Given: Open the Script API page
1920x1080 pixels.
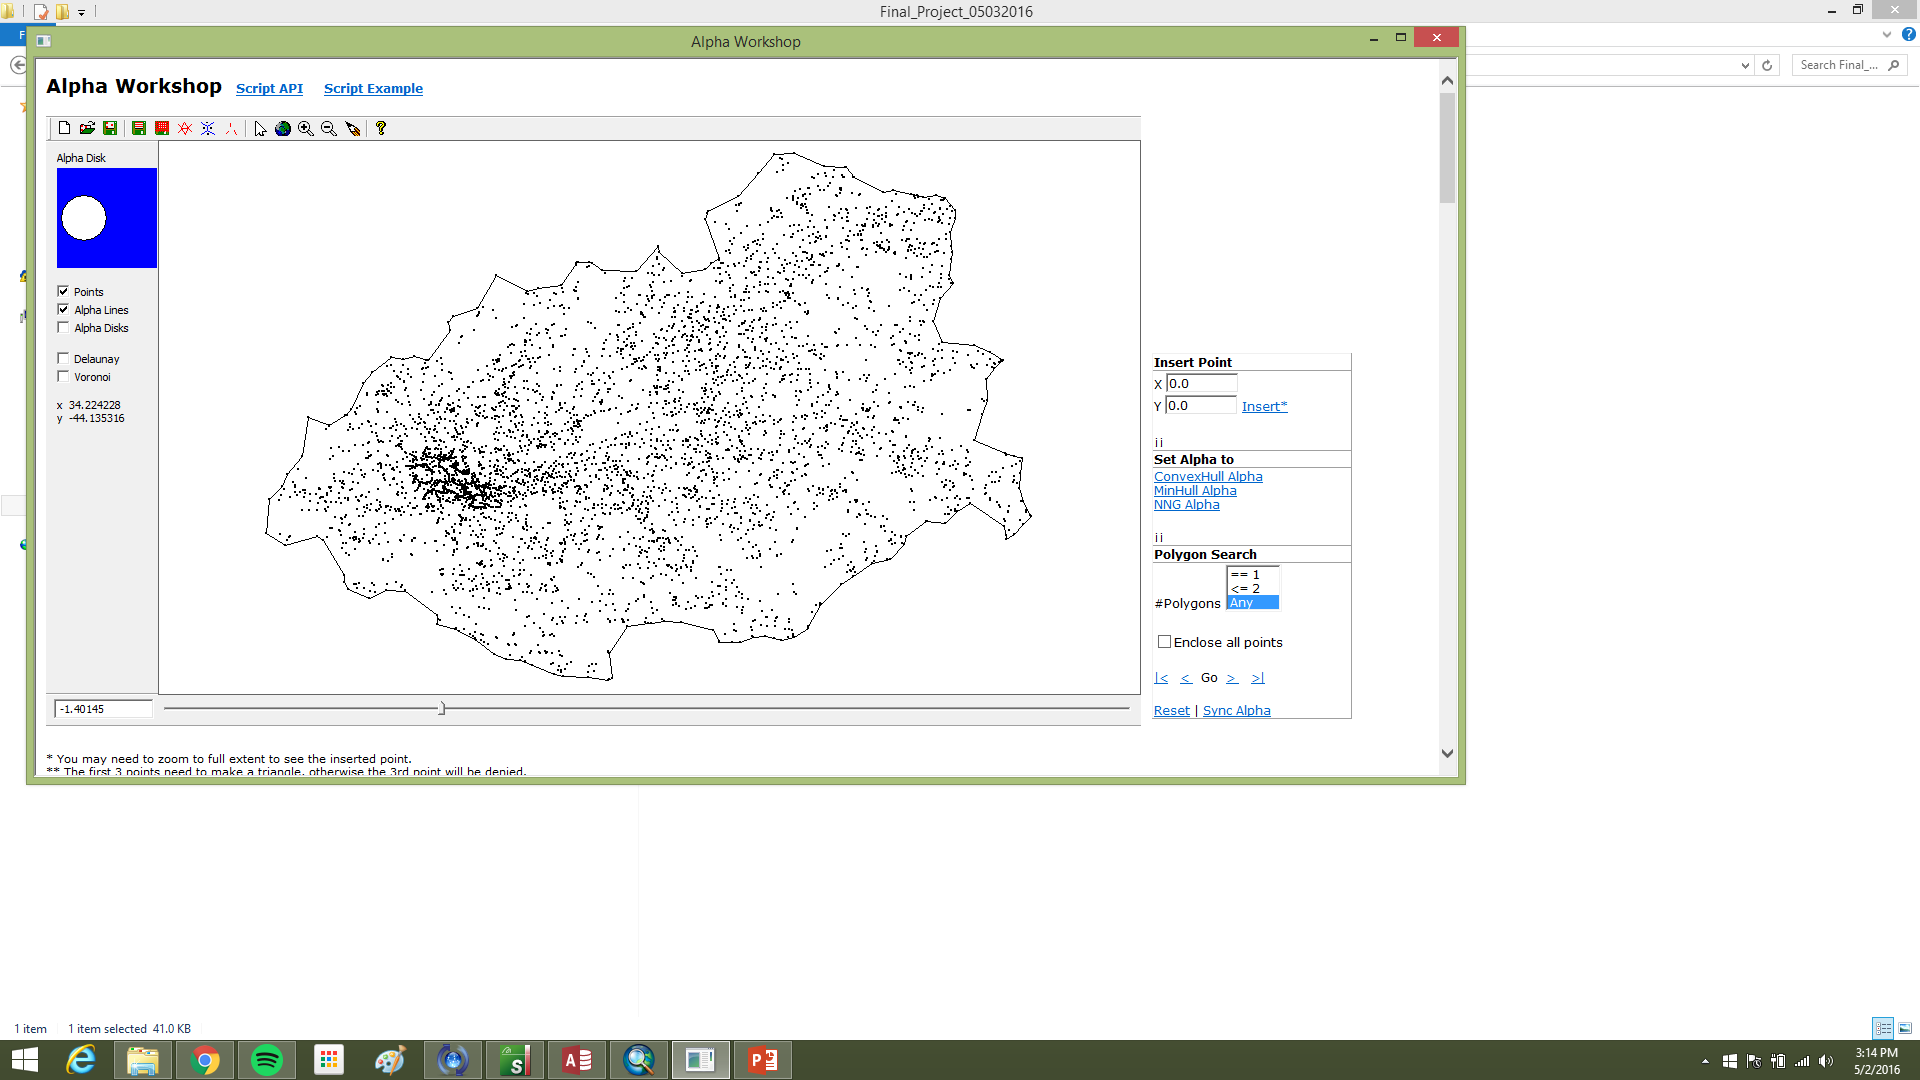Looking at the screenshot, I should 269,88.
